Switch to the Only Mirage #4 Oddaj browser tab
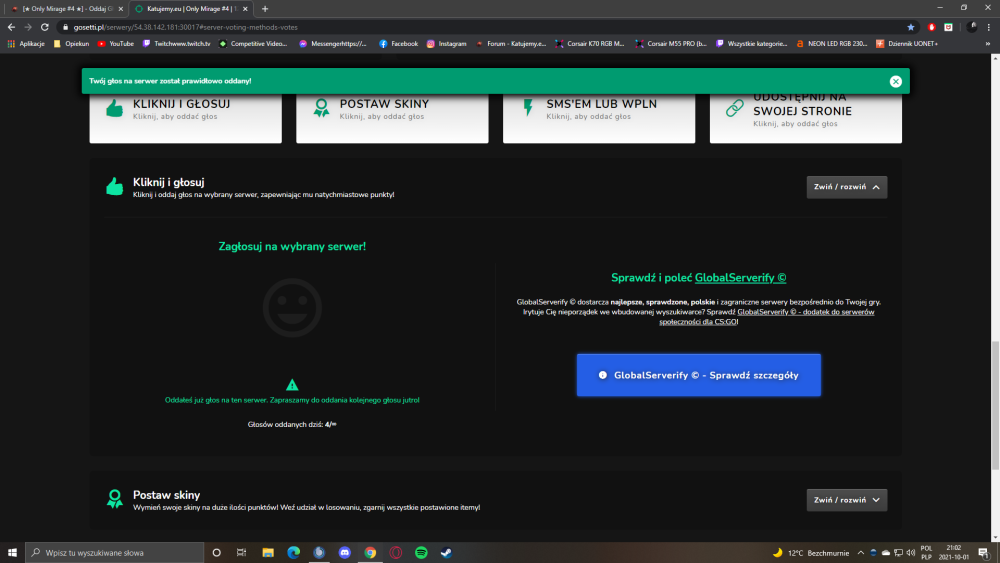Image resolution: width=1000 pixels, height=563 pixels. click(x=64, y=9)
